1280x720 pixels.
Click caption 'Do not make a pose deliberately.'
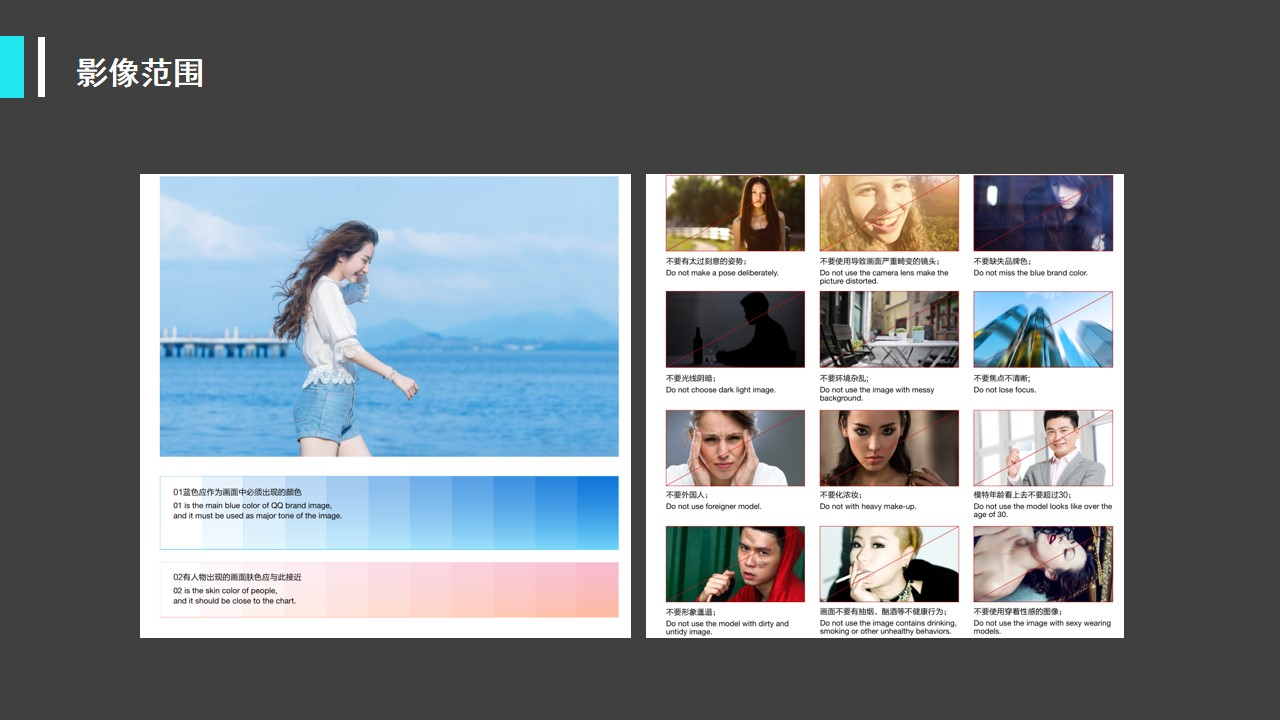(x=722, y=273)
